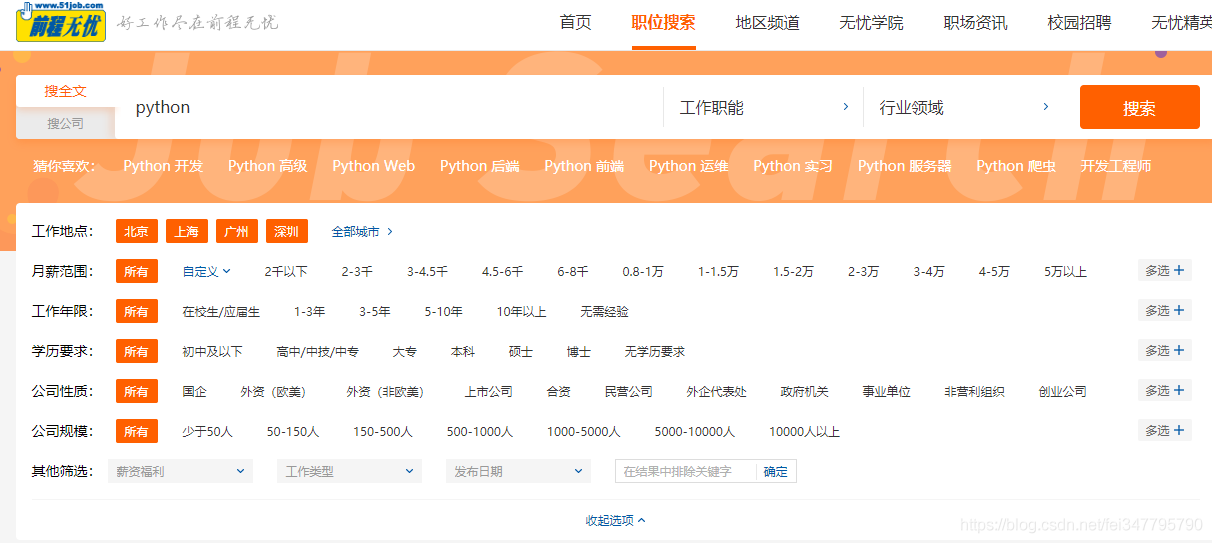Filter company size by 少于50人
This screenshot has width=1212, height=543.
(x=207, y=431)
